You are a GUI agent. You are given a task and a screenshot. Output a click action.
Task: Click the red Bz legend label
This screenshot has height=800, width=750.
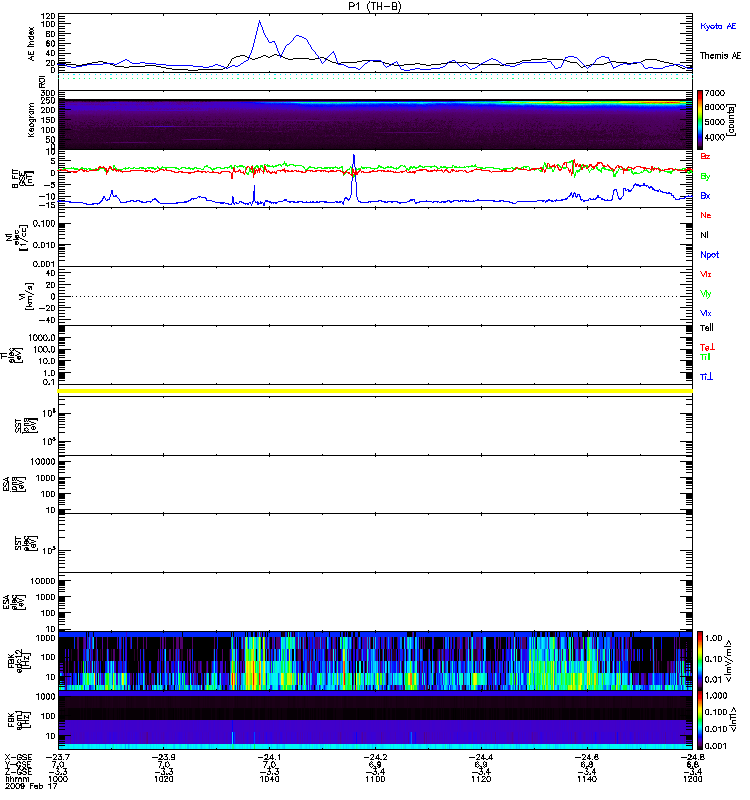705,156
